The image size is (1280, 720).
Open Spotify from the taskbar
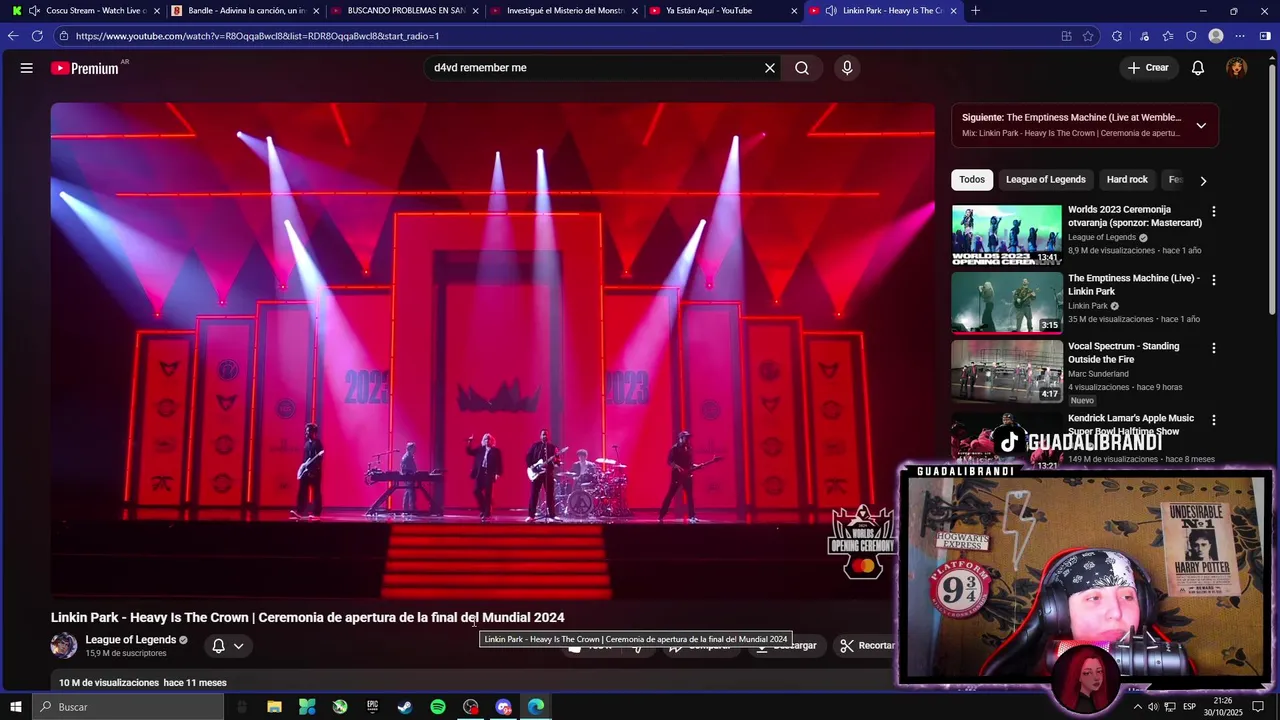[438, 707]
